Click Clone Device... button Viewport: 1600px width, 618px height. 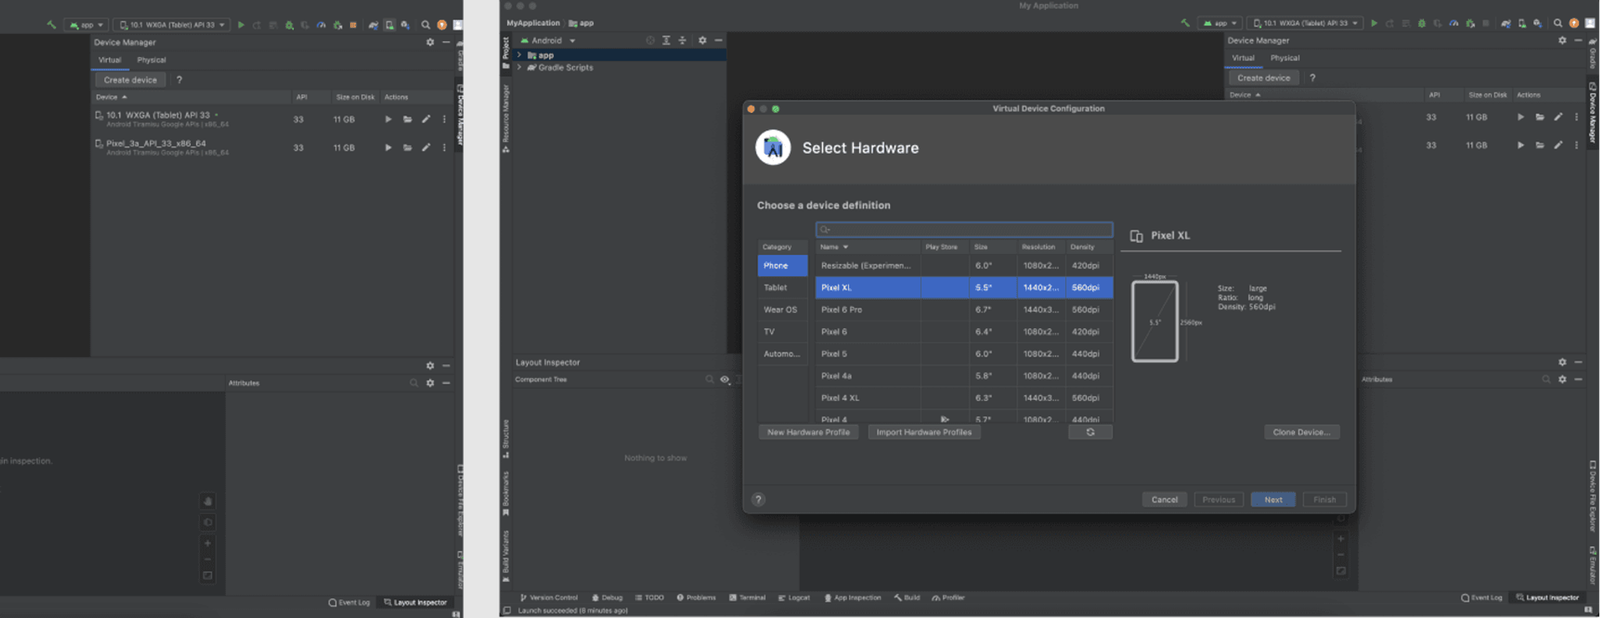click(1301, 432)
